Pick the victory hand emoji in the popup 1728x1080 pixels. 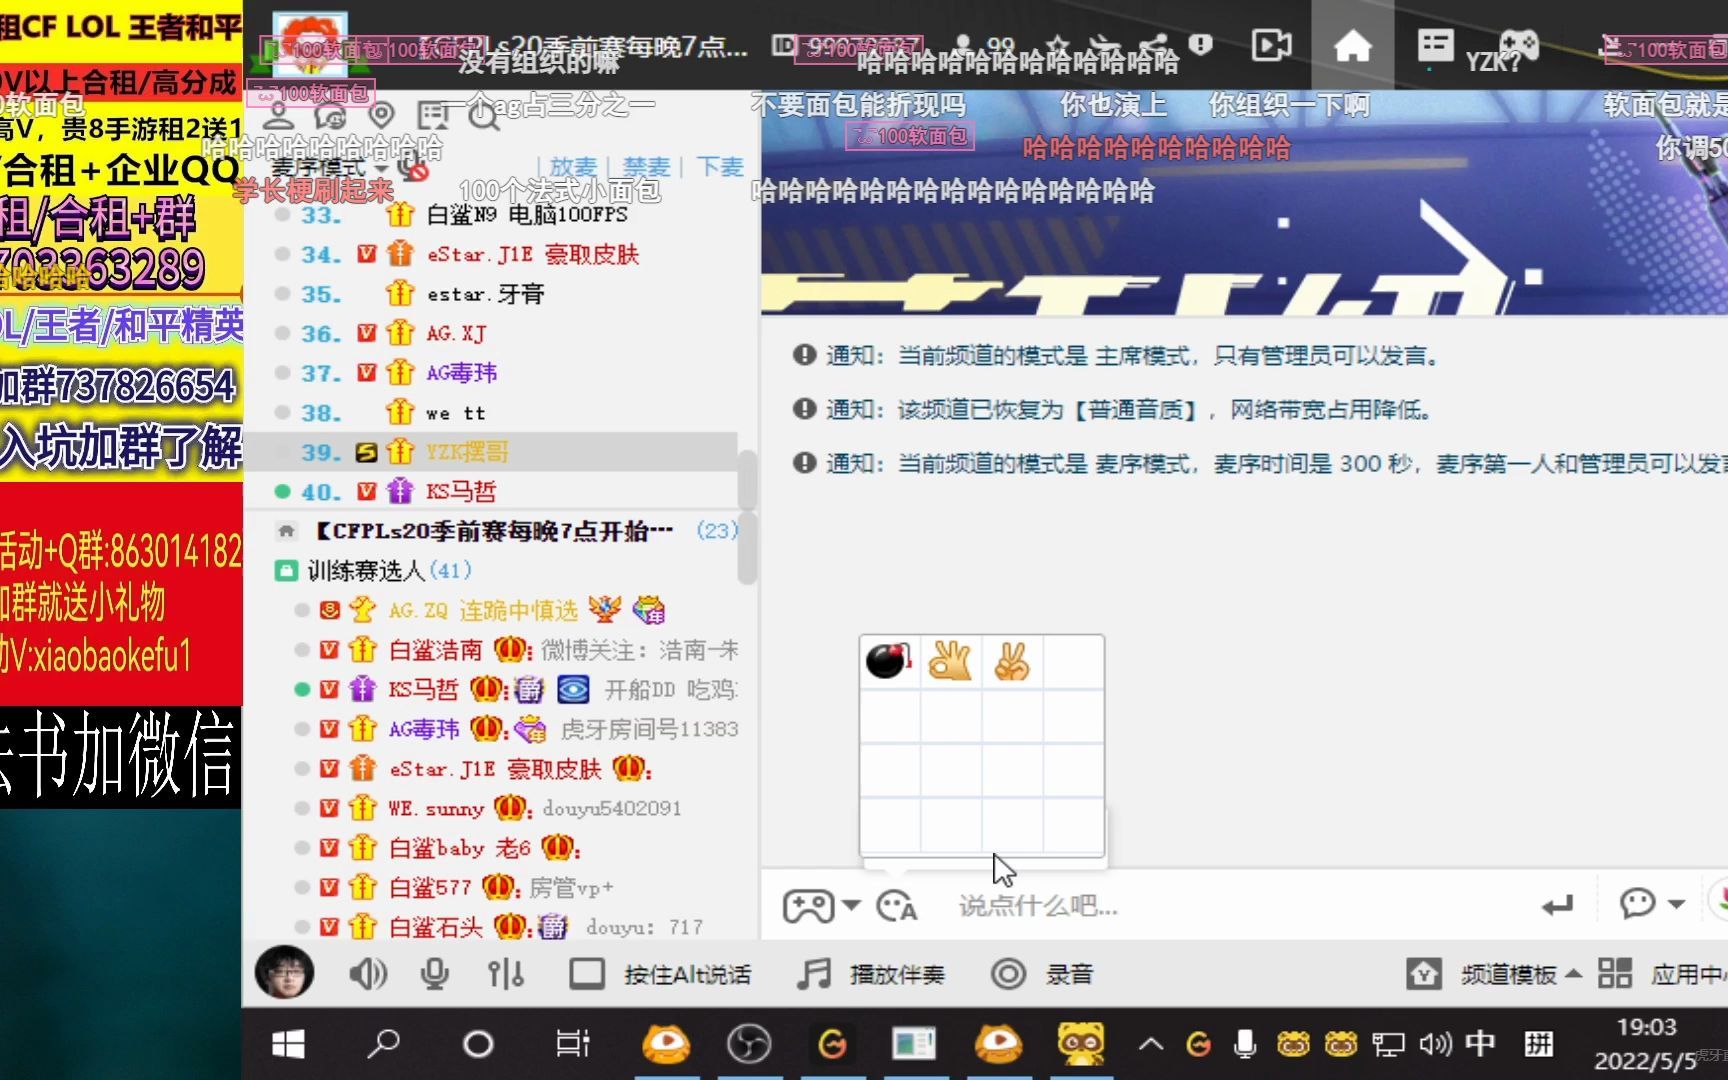point(1012,661)
